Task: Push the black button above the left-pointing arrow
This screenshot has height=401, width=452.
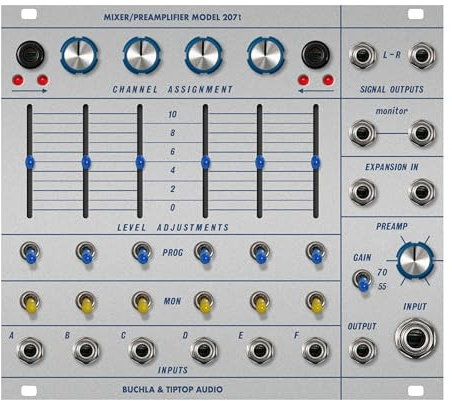Action: pyautogui.click(x=316, y=55)
